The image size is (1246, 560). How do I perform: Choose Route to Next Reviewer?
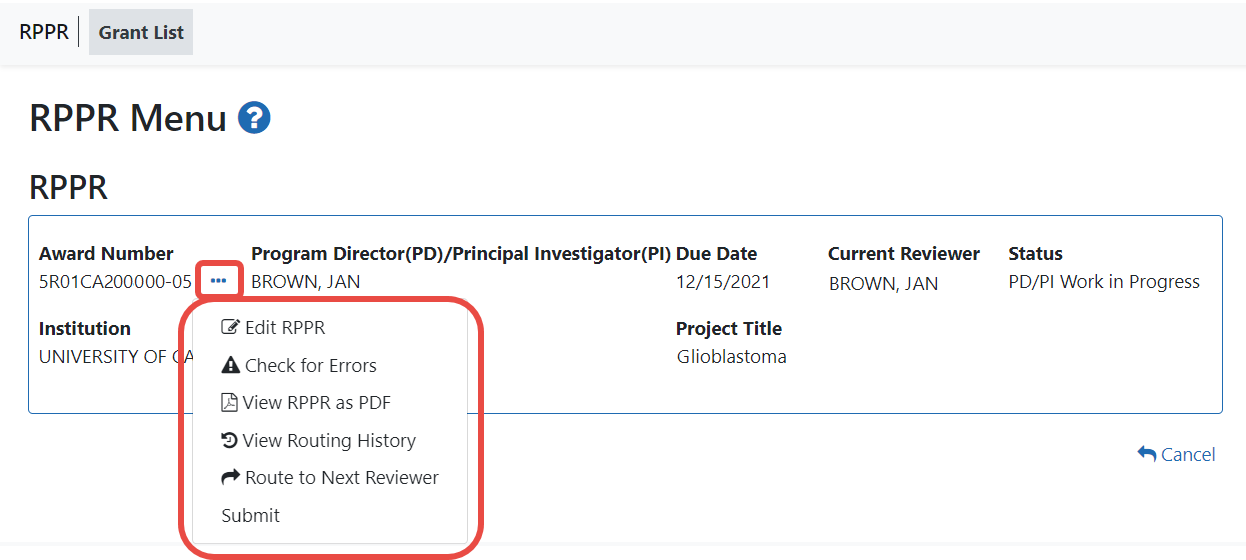pos(342,478)
